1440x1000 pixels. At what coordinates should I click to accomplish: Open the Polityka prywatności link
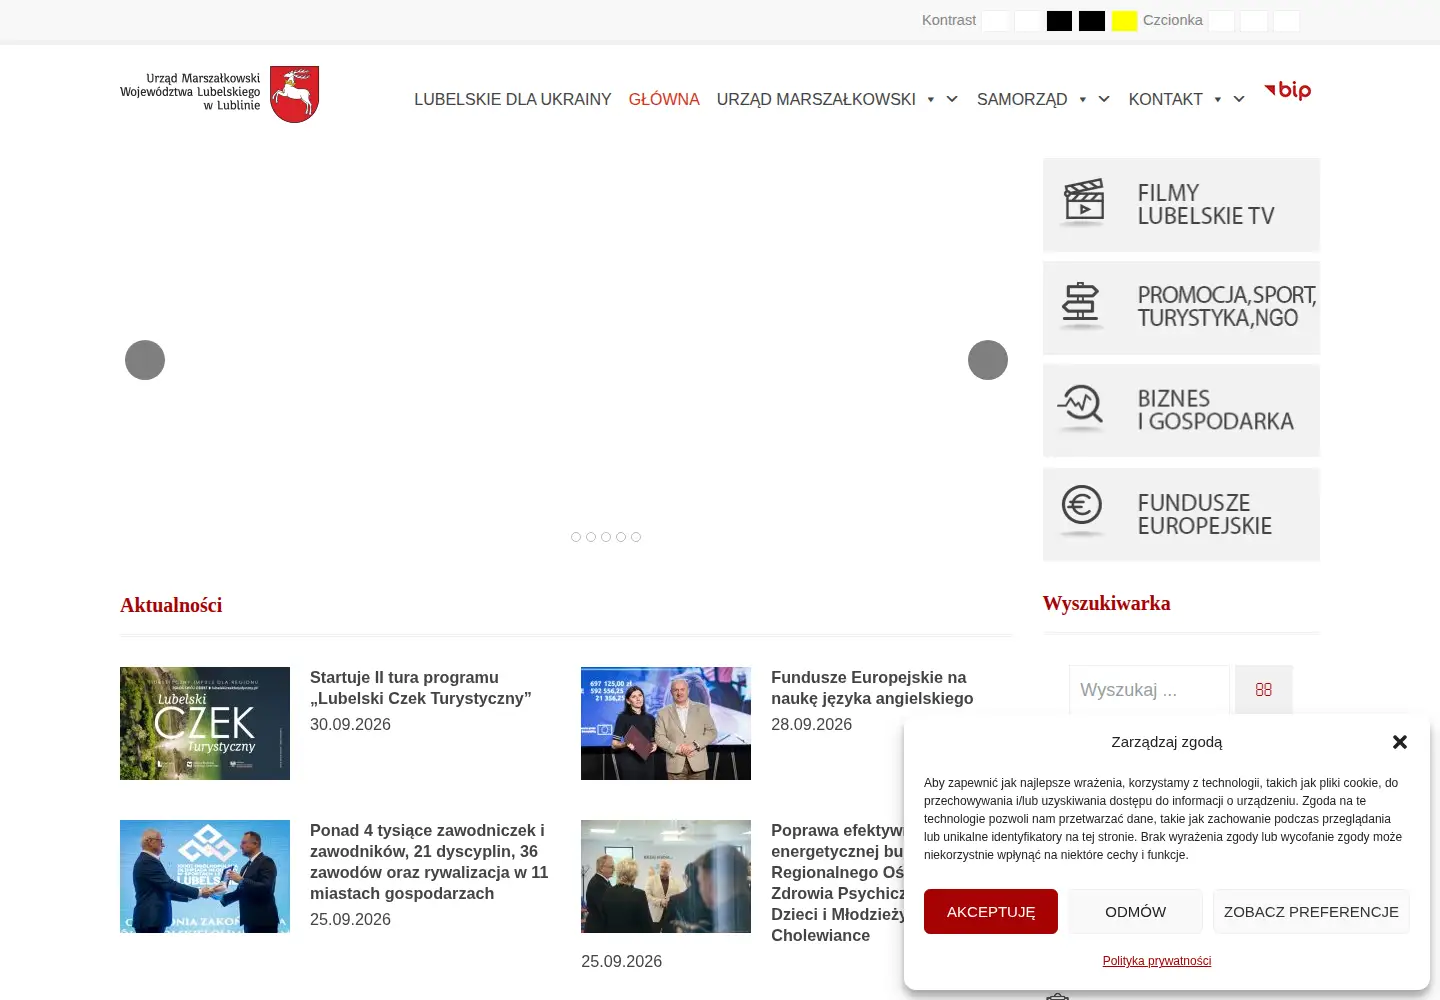tap(1157, 961)
